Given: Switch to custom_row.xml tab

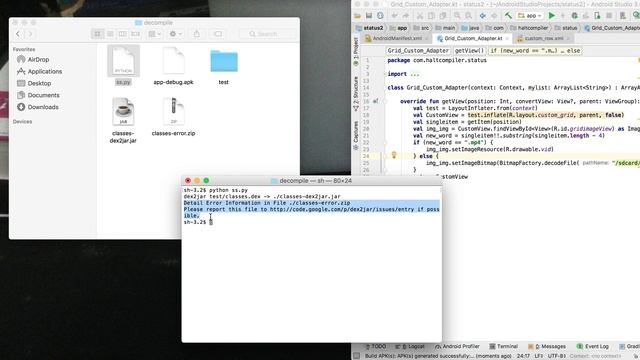Looking at the screenshot, I should coord(544,38).
